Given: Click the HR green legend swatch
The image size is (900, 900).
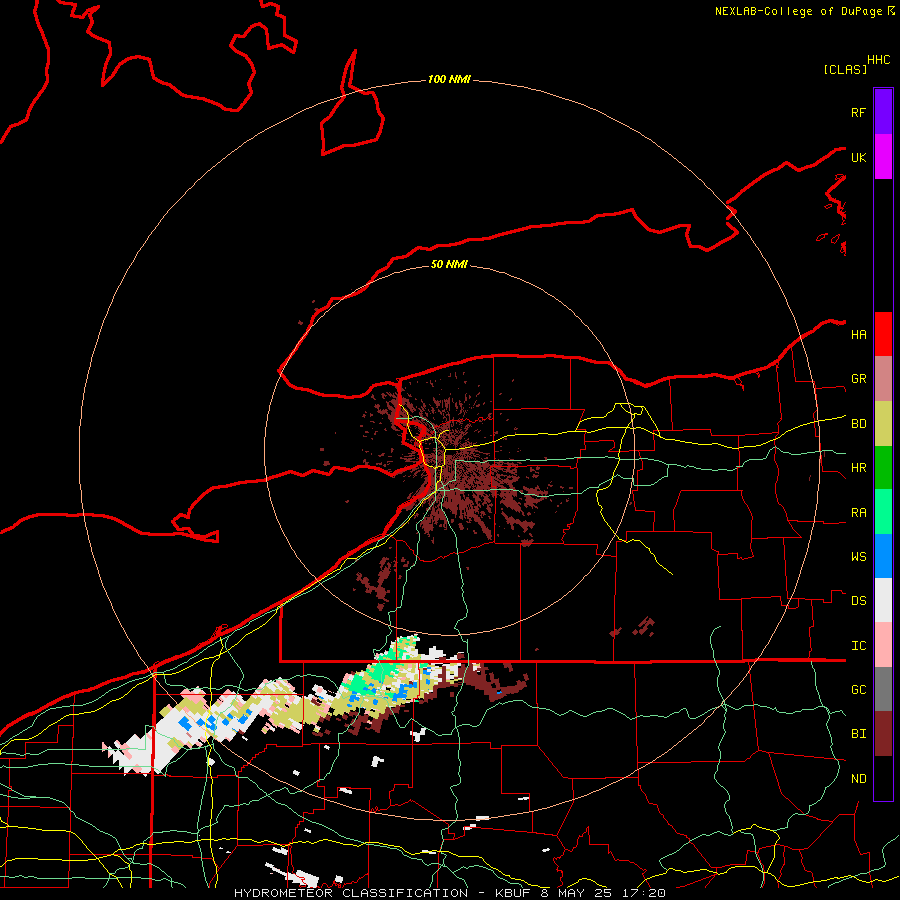Looking at the screenshot, I should coord(883,468).
